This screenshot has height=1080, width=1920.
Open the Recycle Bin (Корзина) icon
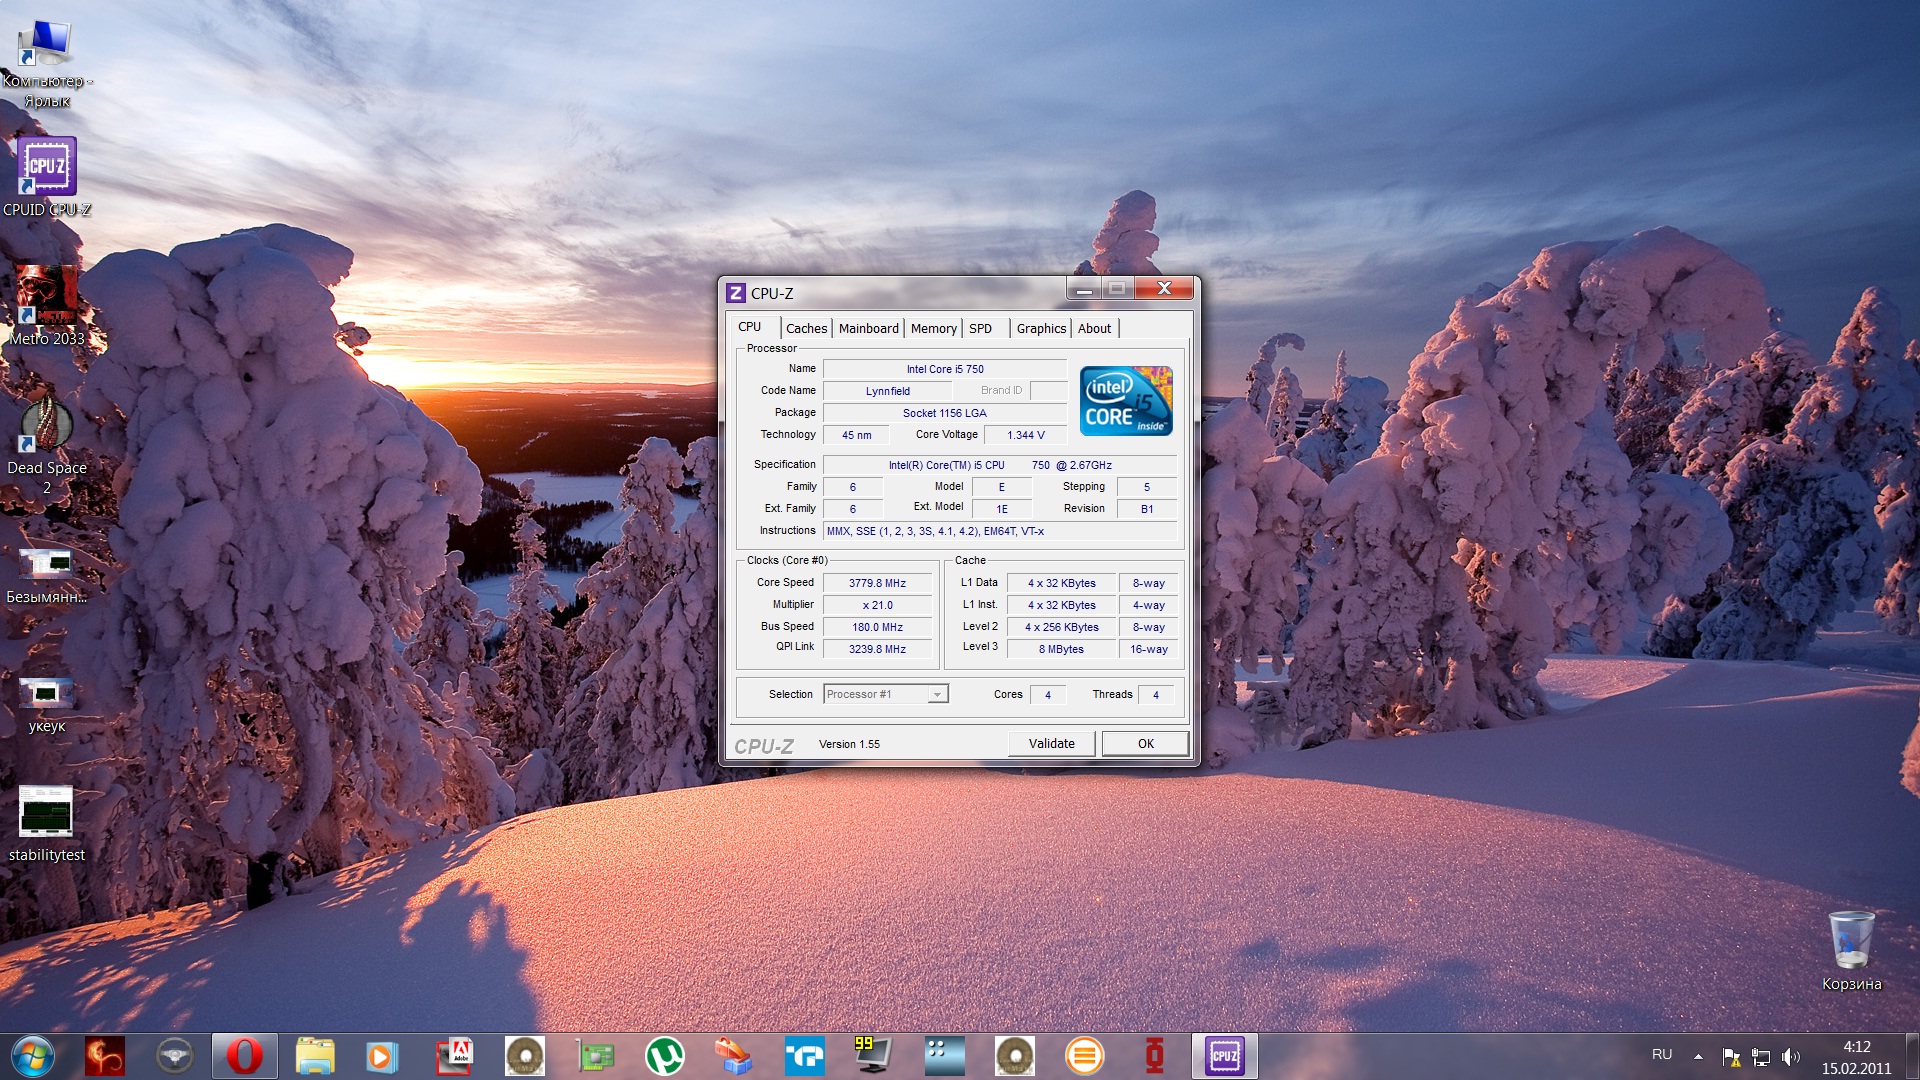[1851, 950]
